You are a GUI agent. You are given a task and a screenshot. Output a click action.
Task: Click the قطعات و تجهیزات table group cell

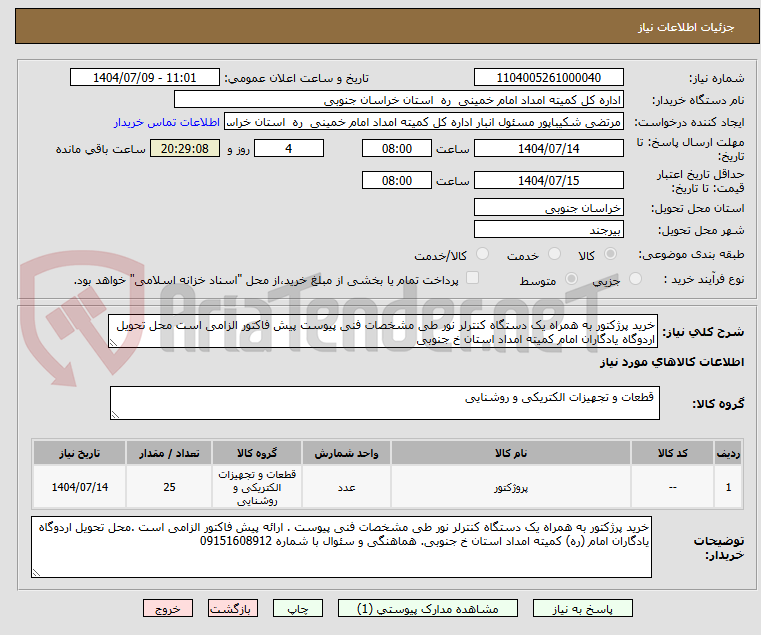click(257, 487)
